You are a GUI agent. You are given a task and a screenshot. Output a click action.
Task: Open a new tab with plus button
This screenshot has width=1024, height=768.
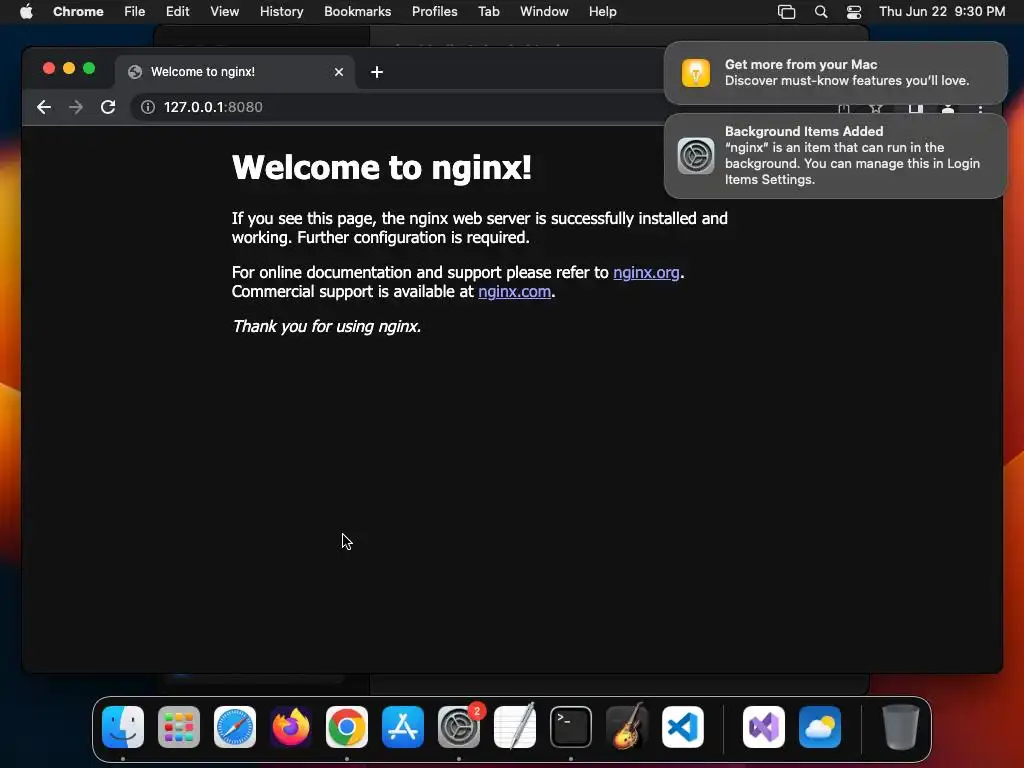[377, 72]
